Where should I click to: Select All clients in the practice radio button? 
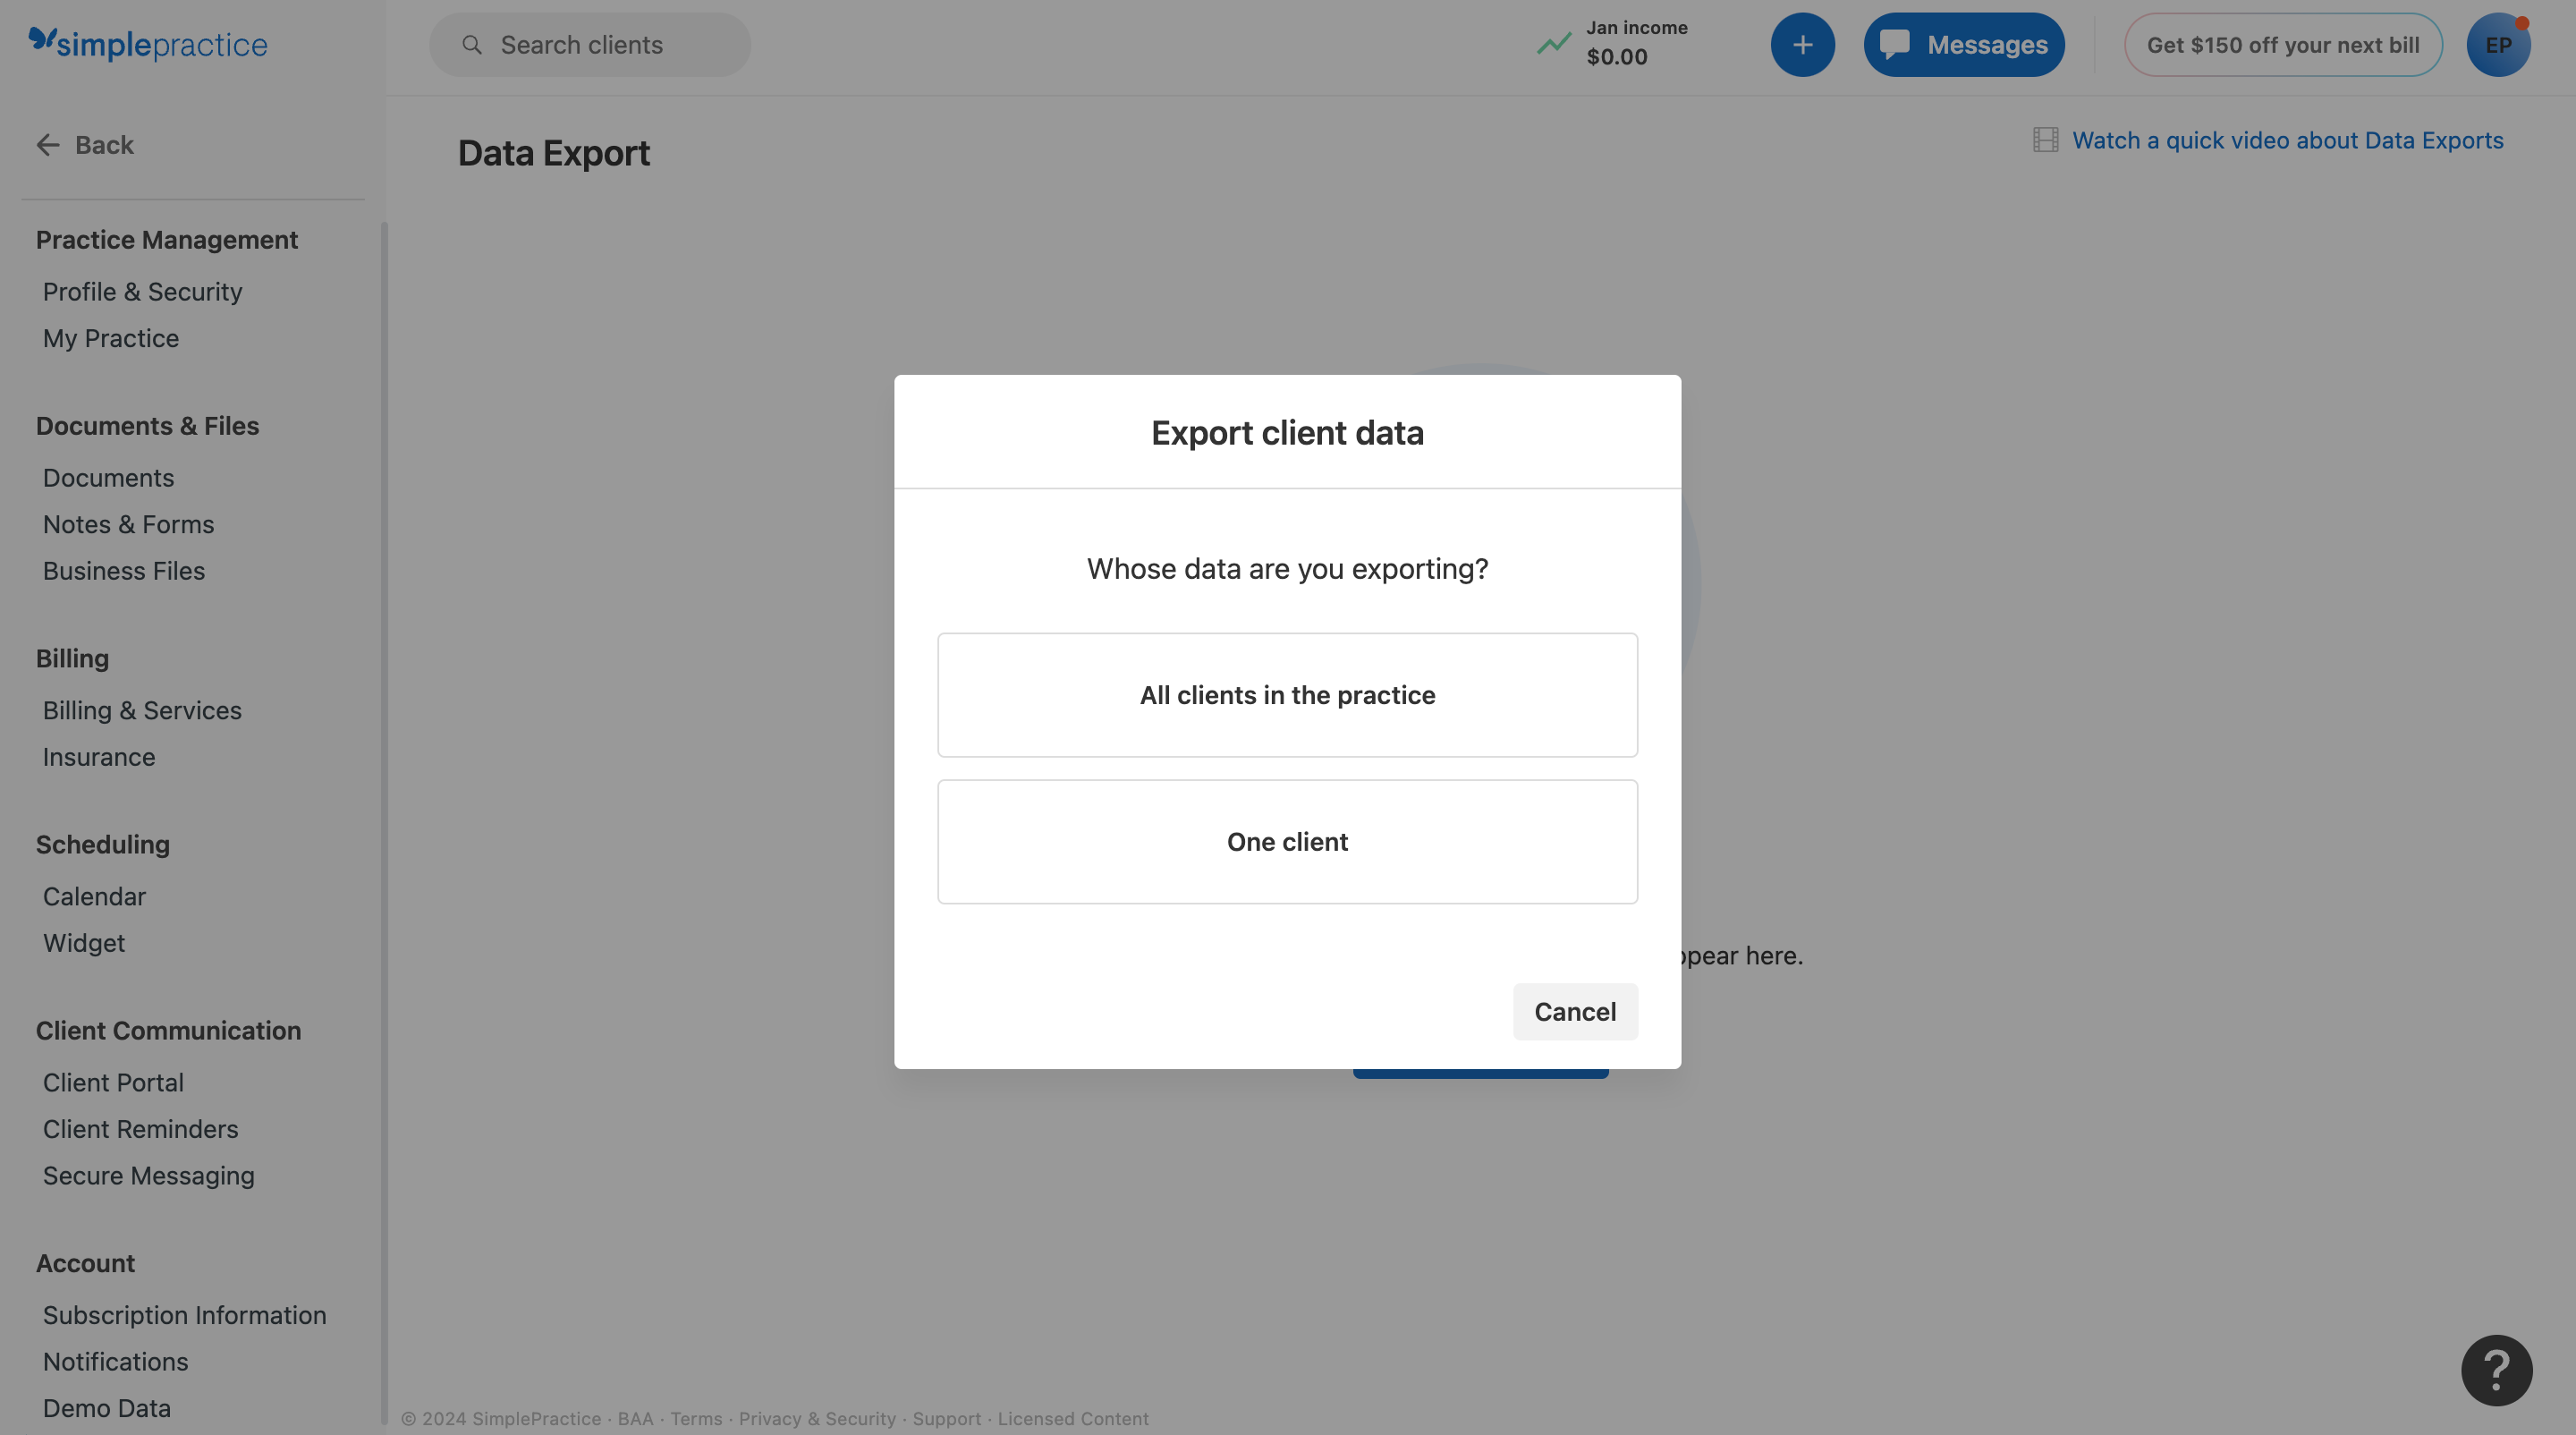1286,694
